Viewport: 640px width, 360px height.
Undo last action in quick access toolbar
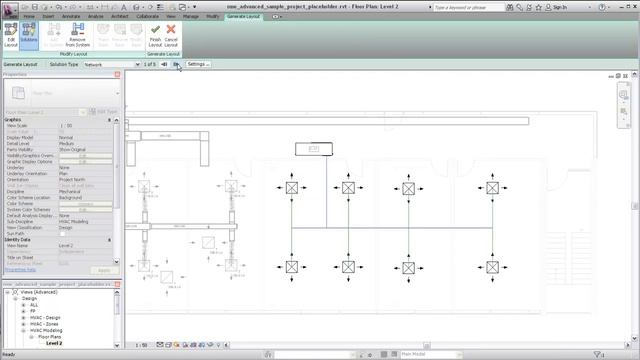59,7
